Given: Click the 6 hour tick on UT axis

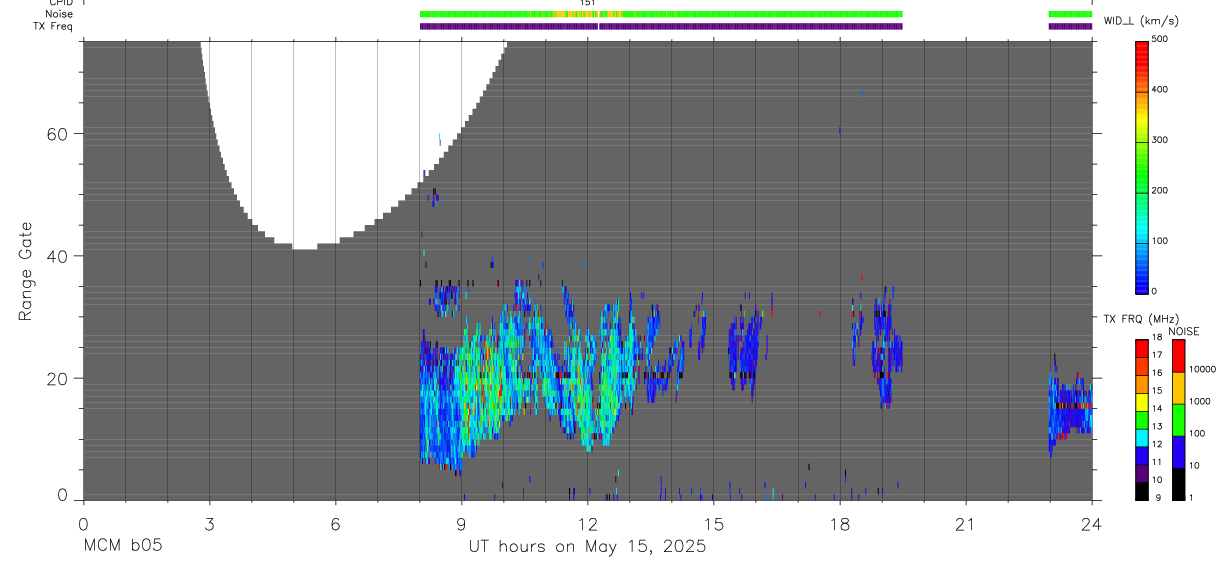Looking at the screenshot, I should pos(335,523).
